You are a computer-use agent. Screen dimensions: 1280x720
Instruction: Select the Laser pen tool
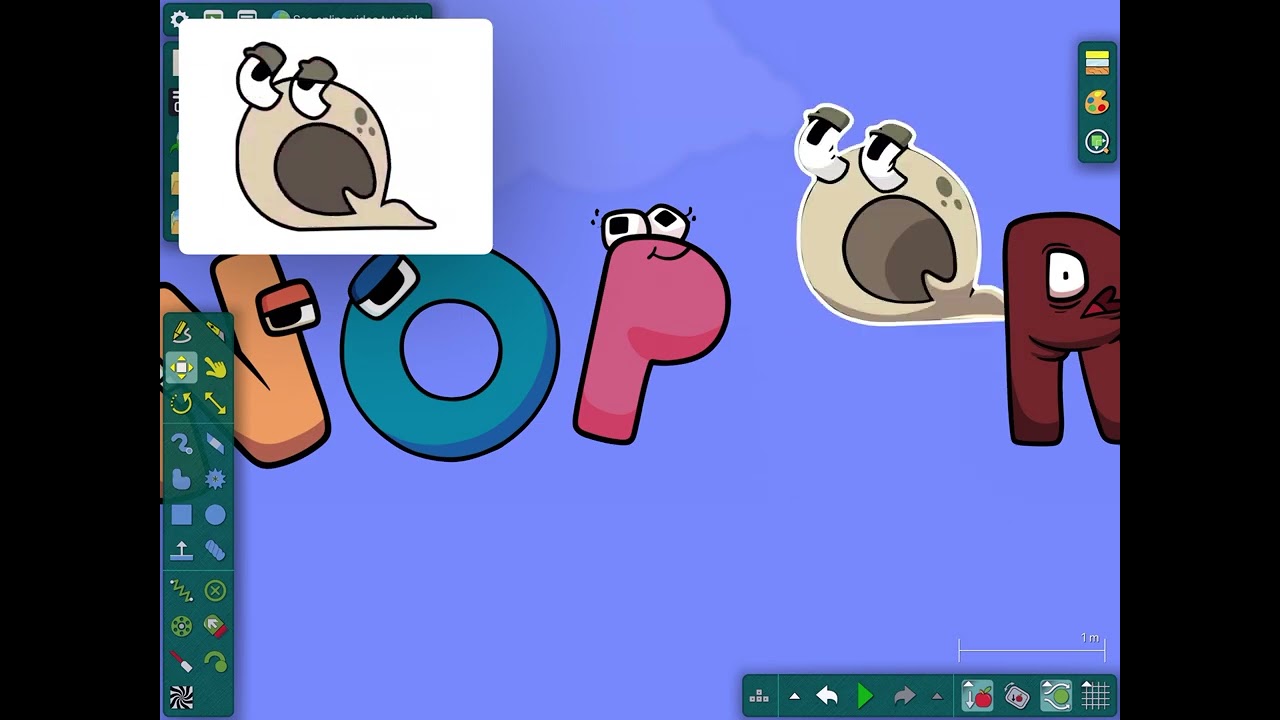[x=181, y=662]
